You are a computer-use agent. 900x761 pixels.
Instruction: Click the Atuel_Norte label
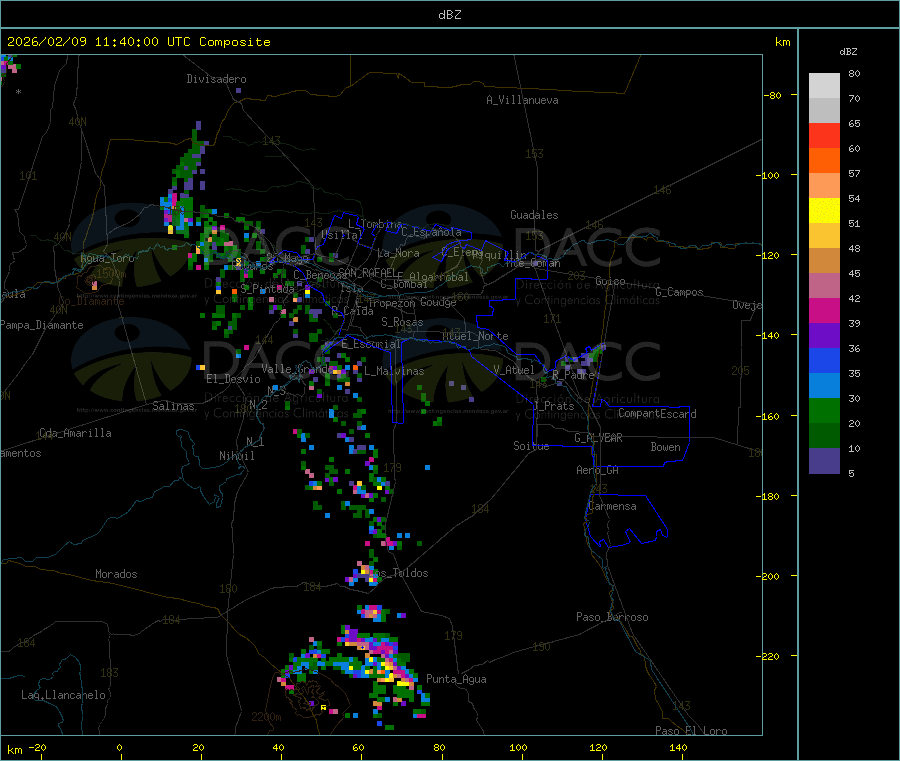[x=475, y=336]
